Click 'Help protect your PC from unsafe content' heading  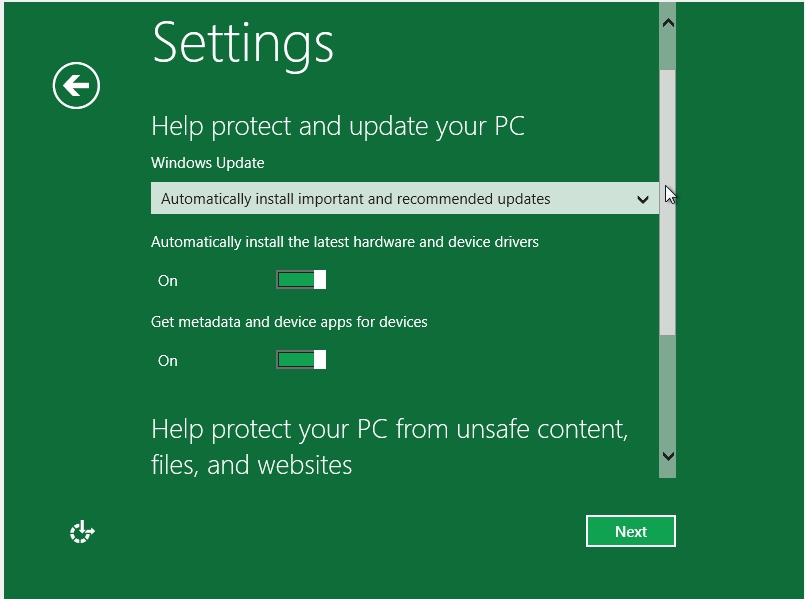click(390, 447)
